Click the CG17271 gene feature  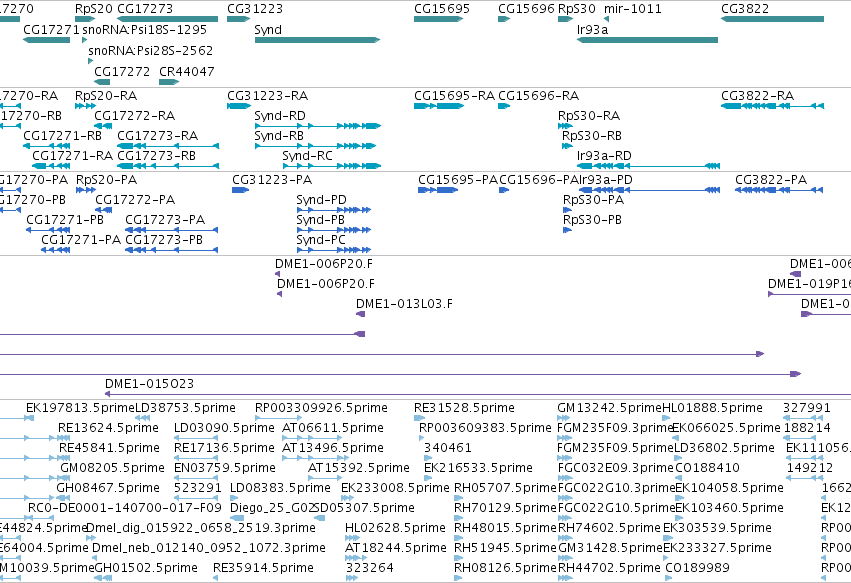[47, 40]
